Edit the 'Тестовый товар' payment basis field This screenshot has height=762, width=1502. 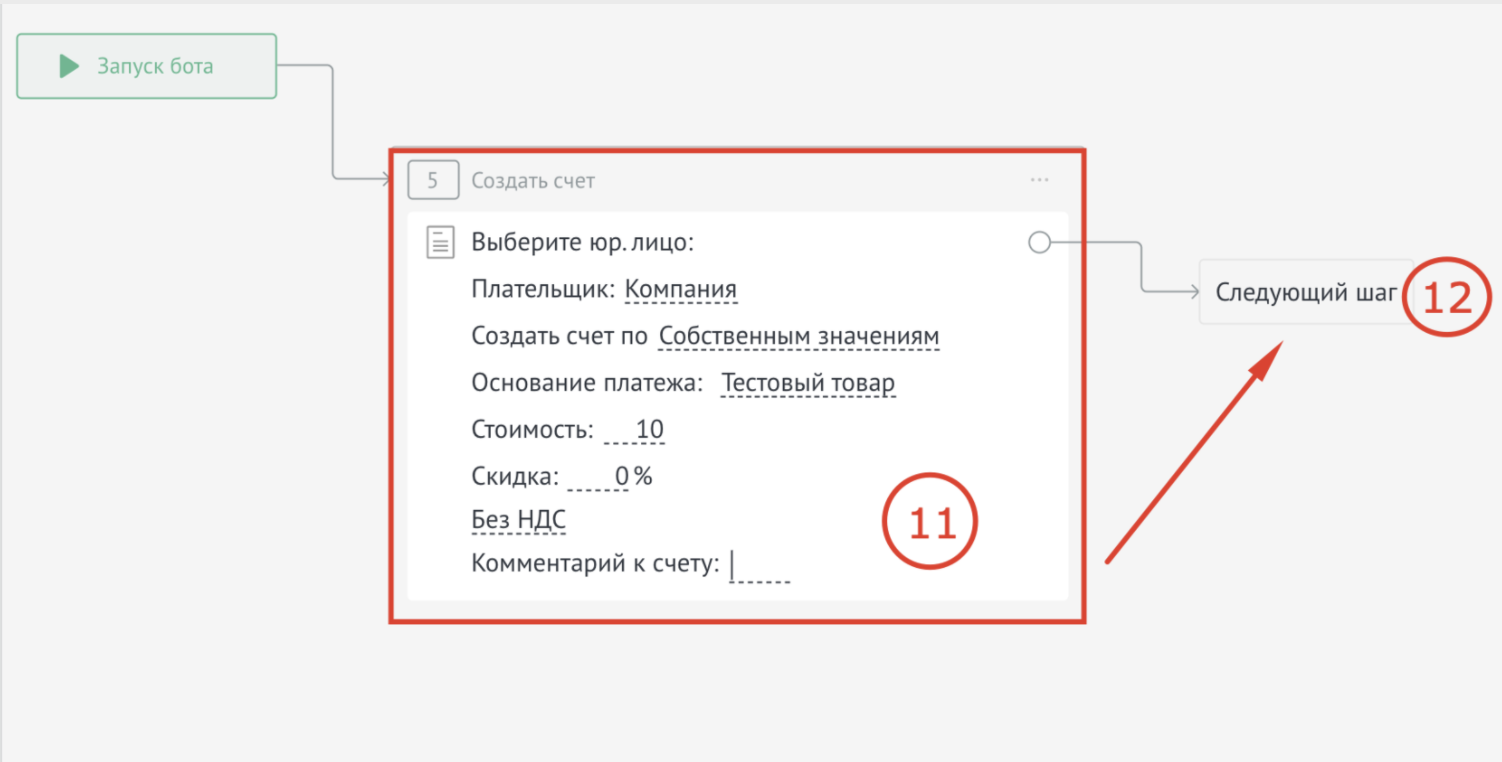[808, 383]
